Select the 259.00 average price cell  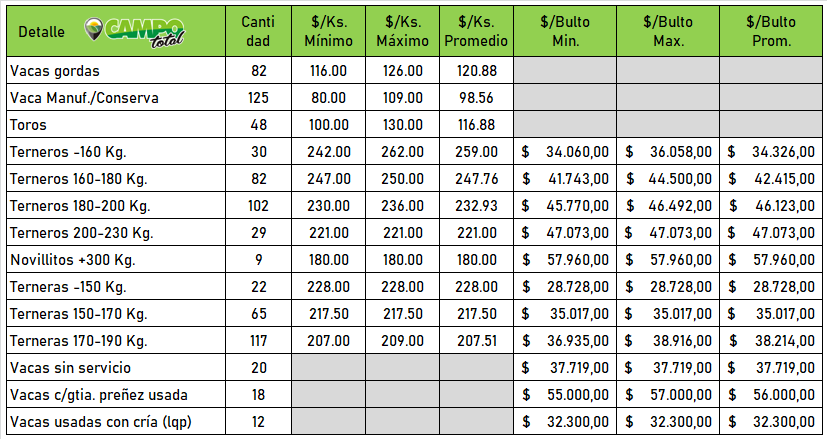476,152
